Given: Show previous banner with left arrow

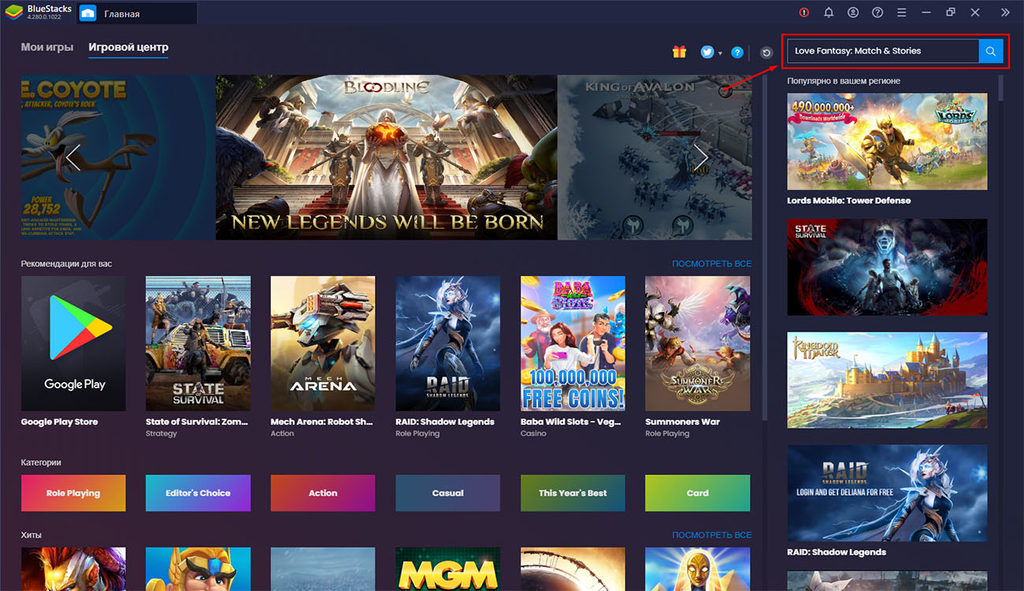Looking at the screenshot, I should pyautogui.click(x=73, y=157).
